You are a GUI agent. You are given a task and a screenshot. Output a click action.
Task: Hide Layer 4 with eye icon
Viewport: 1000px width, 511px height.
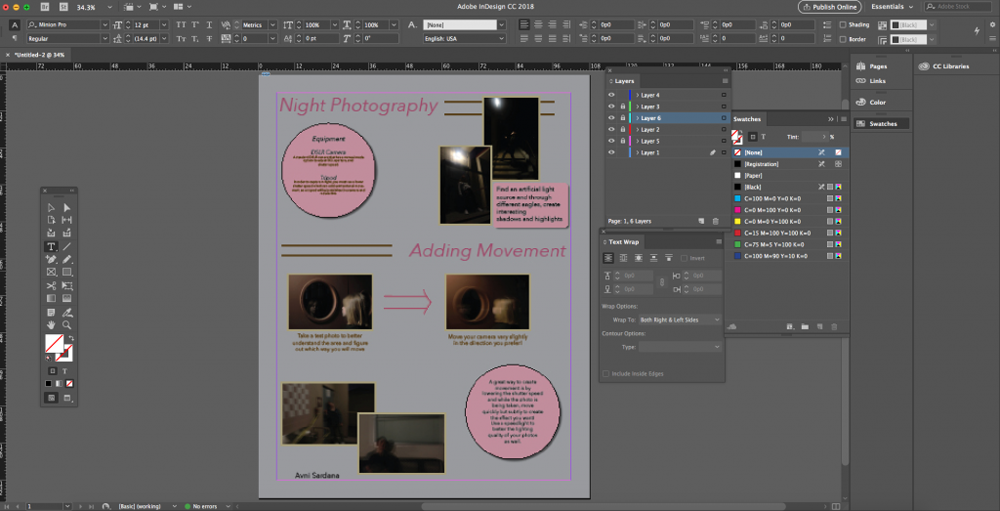(x=611, y=95)
